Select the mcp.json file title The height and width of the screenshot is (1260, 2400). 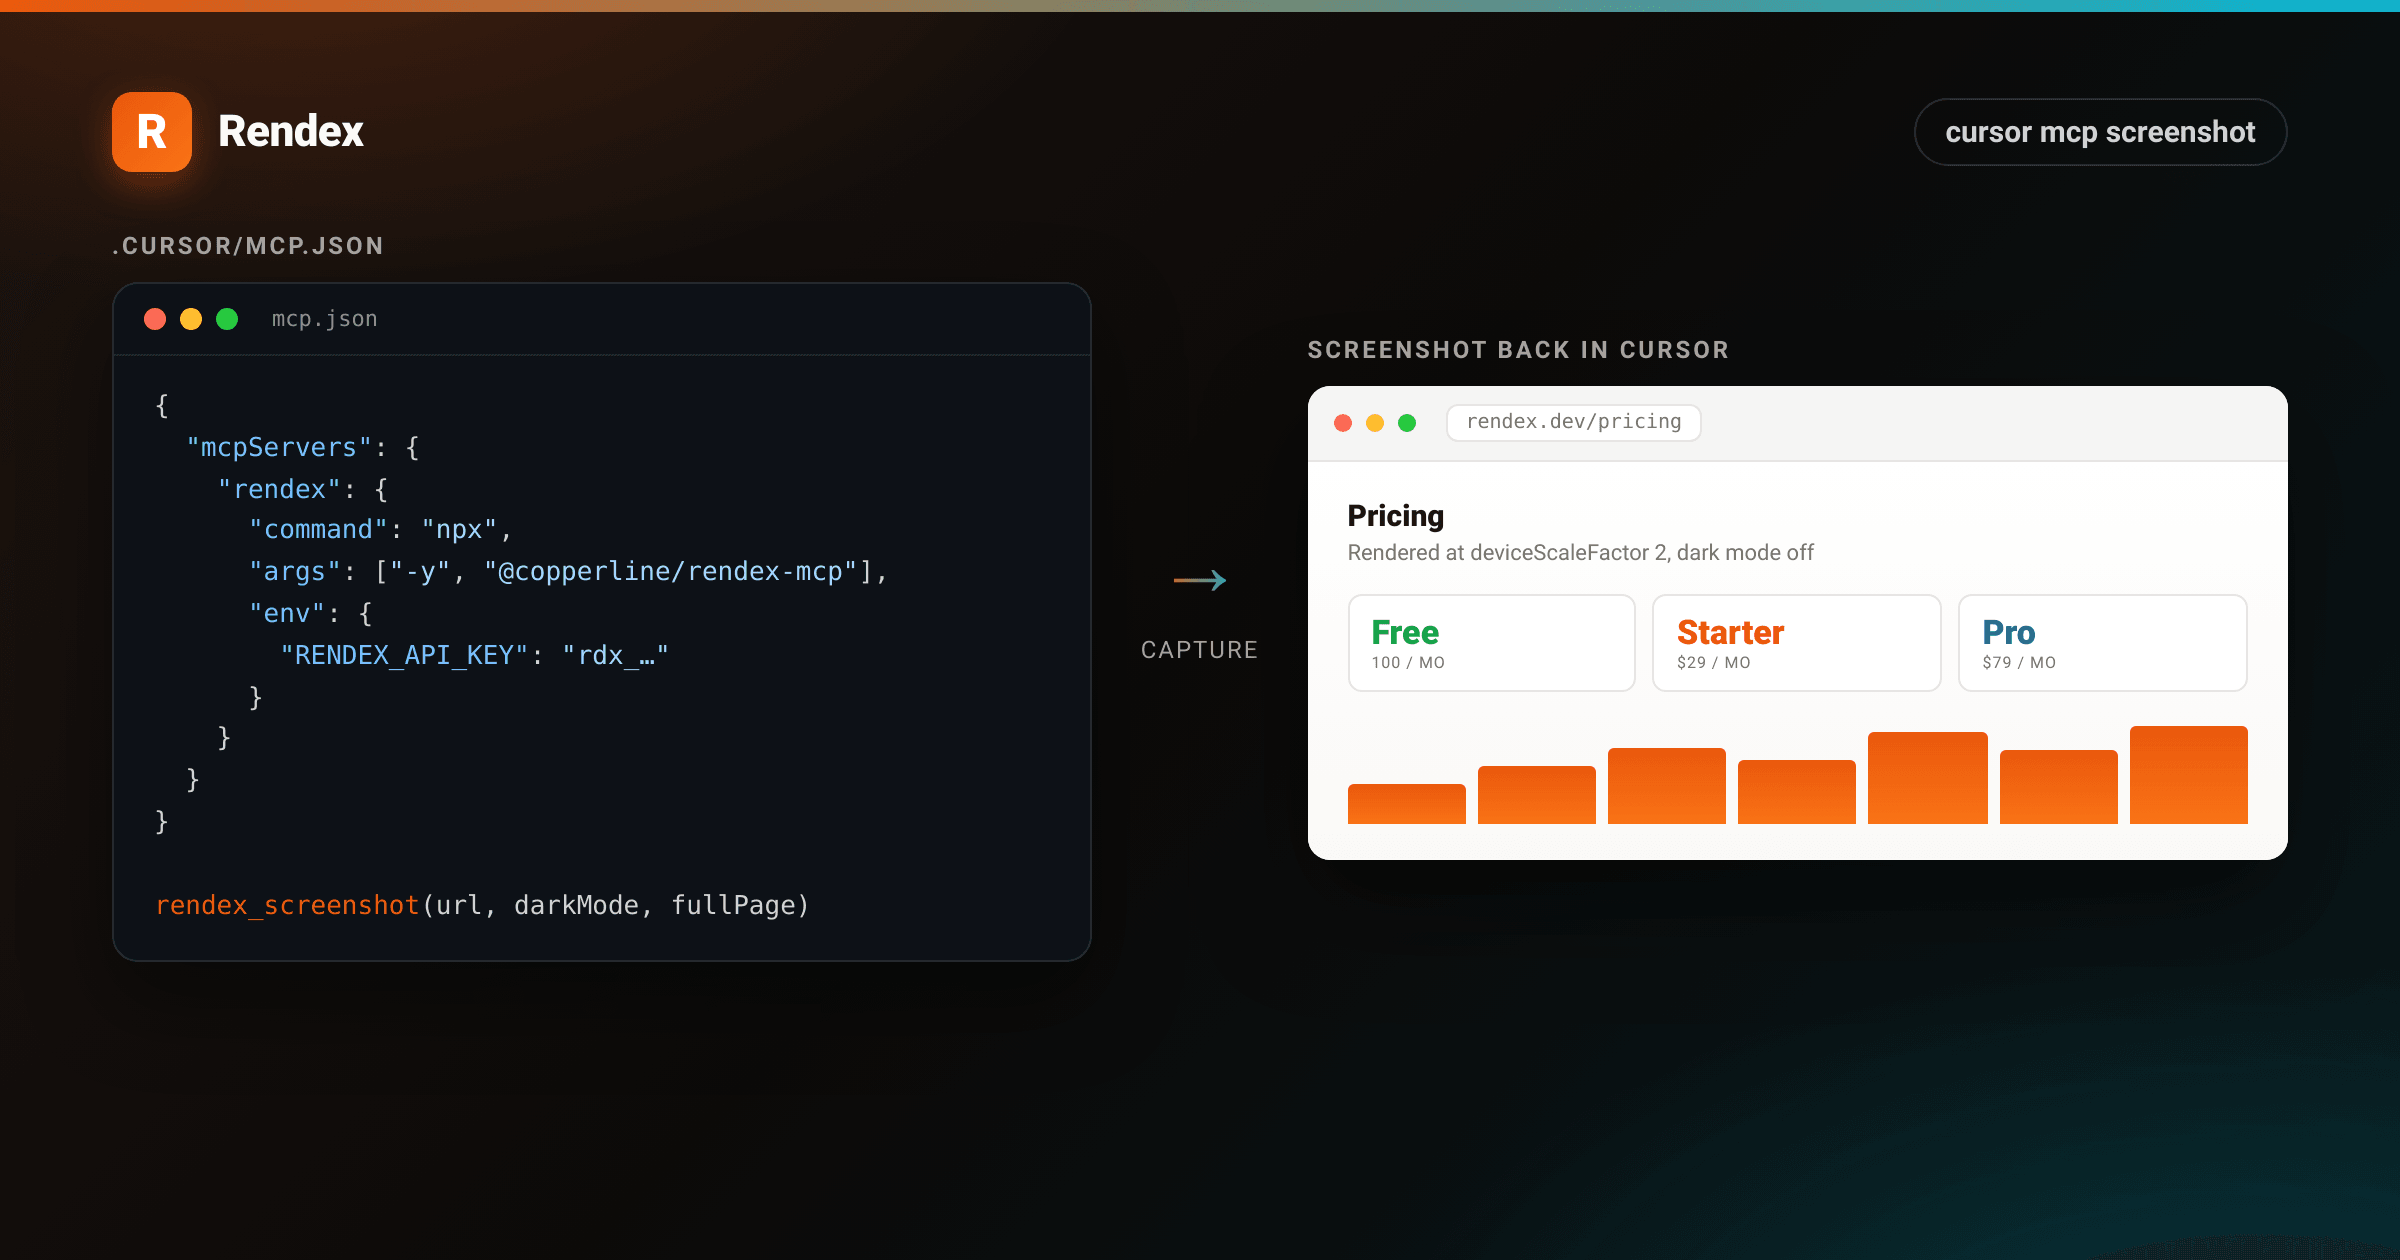[x=325, y=319]
